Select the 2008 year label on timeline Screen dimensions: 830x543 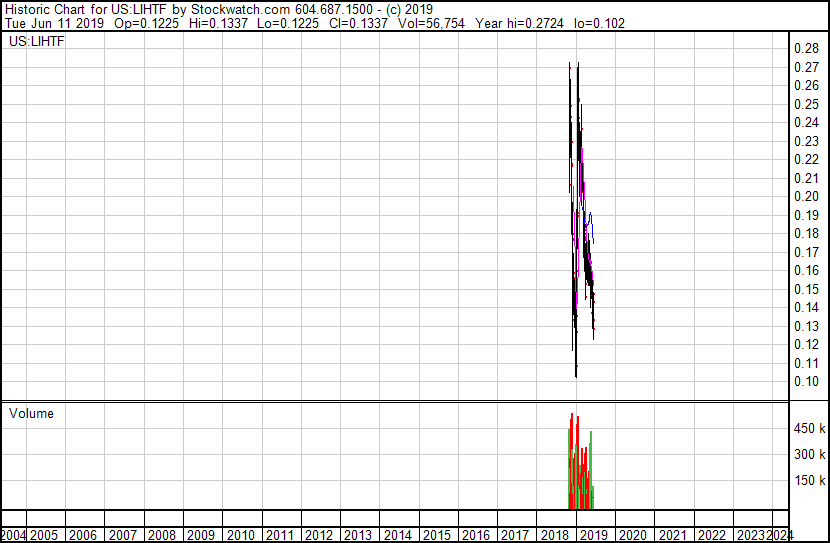161,535
